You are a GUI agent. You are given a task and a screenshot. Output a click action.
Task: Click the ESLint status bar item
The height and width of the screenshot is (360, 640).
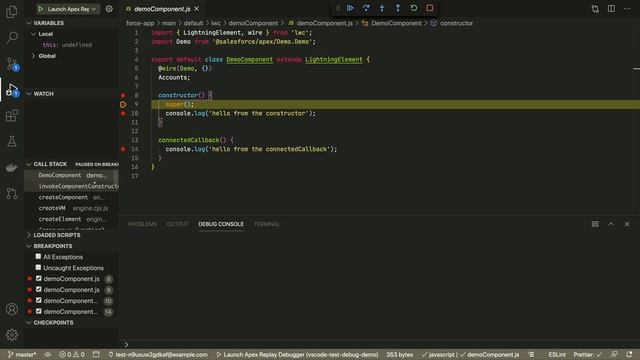coord(557,354)
